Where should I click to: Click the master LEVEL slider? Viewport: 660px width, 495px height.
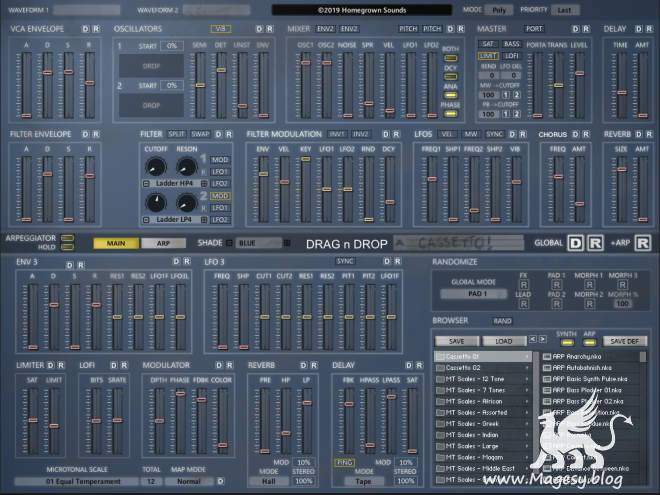click(580, 84)
